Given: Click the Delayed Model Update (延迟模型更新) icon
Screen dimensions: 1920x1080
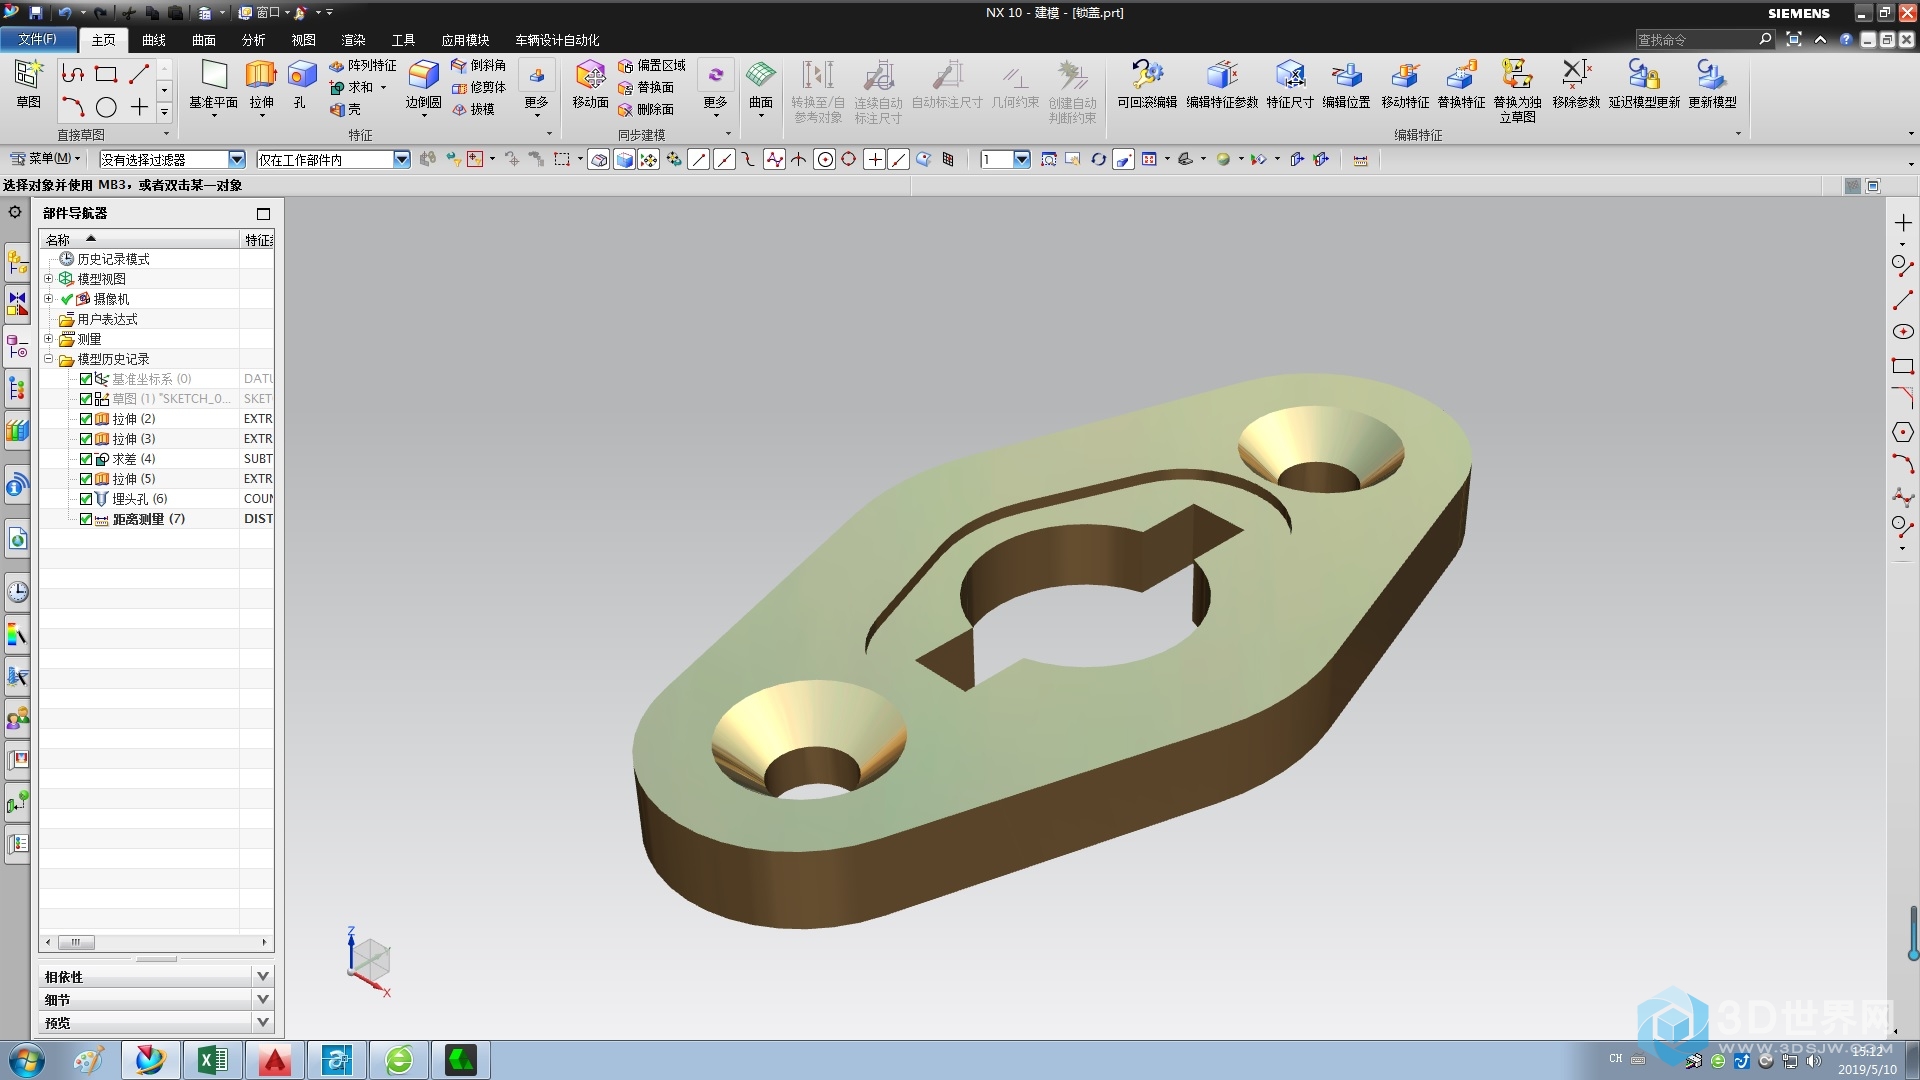Looking at the screenshot, I should 1644,84.
